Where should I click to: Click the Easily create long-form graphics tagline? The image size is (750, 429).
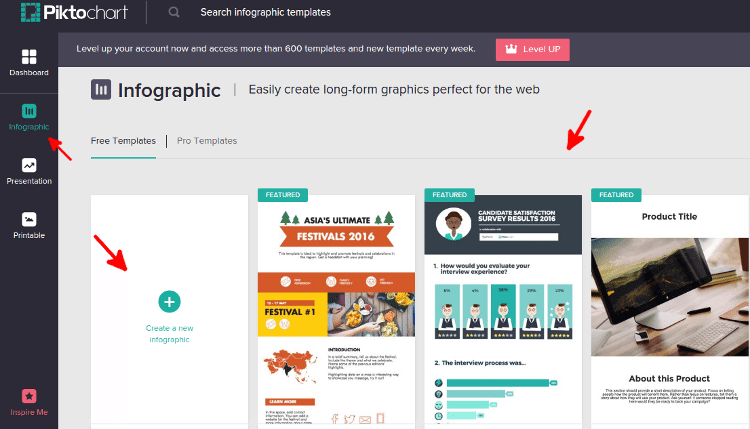[x=394, y=89]
